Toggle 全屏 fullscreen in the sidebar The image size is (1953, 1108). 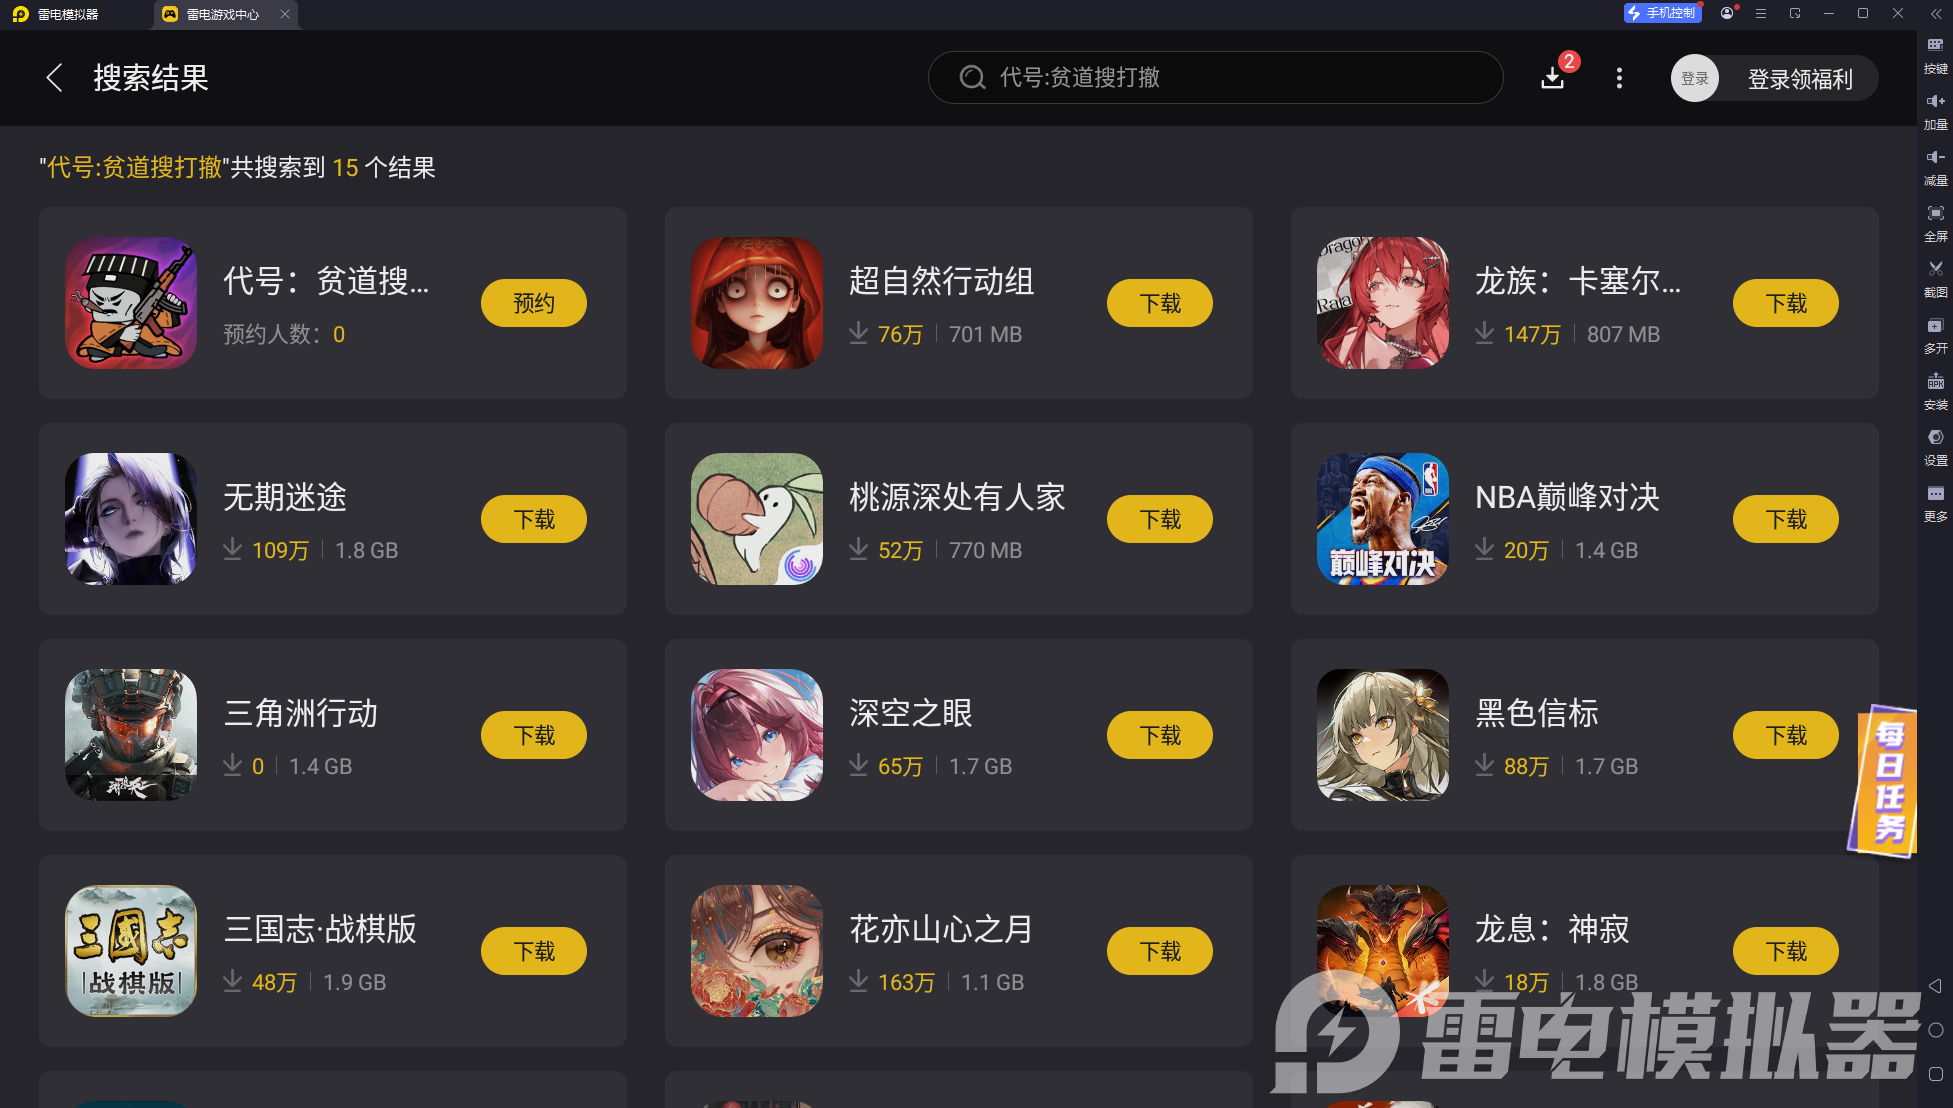point(1935,222)
